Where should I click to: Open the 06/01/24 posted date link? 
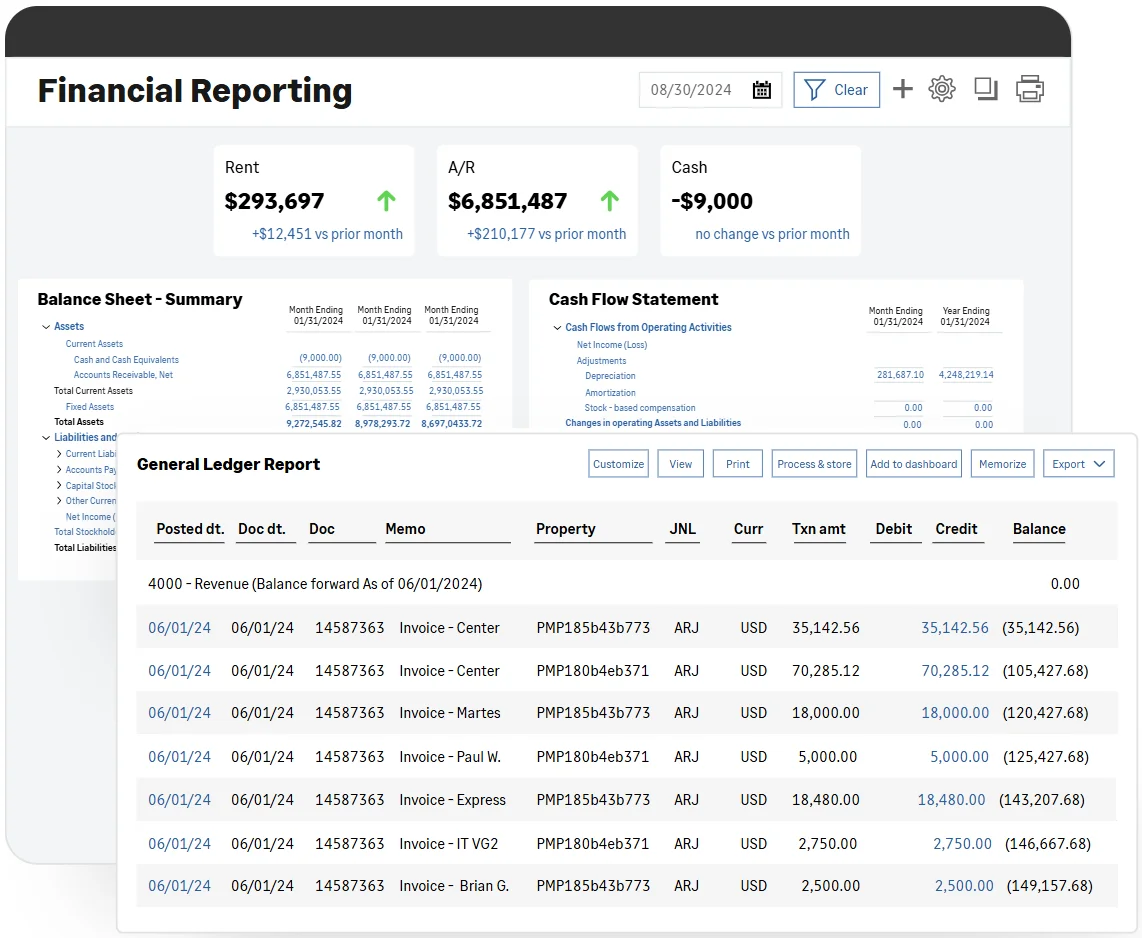[179, 628]
